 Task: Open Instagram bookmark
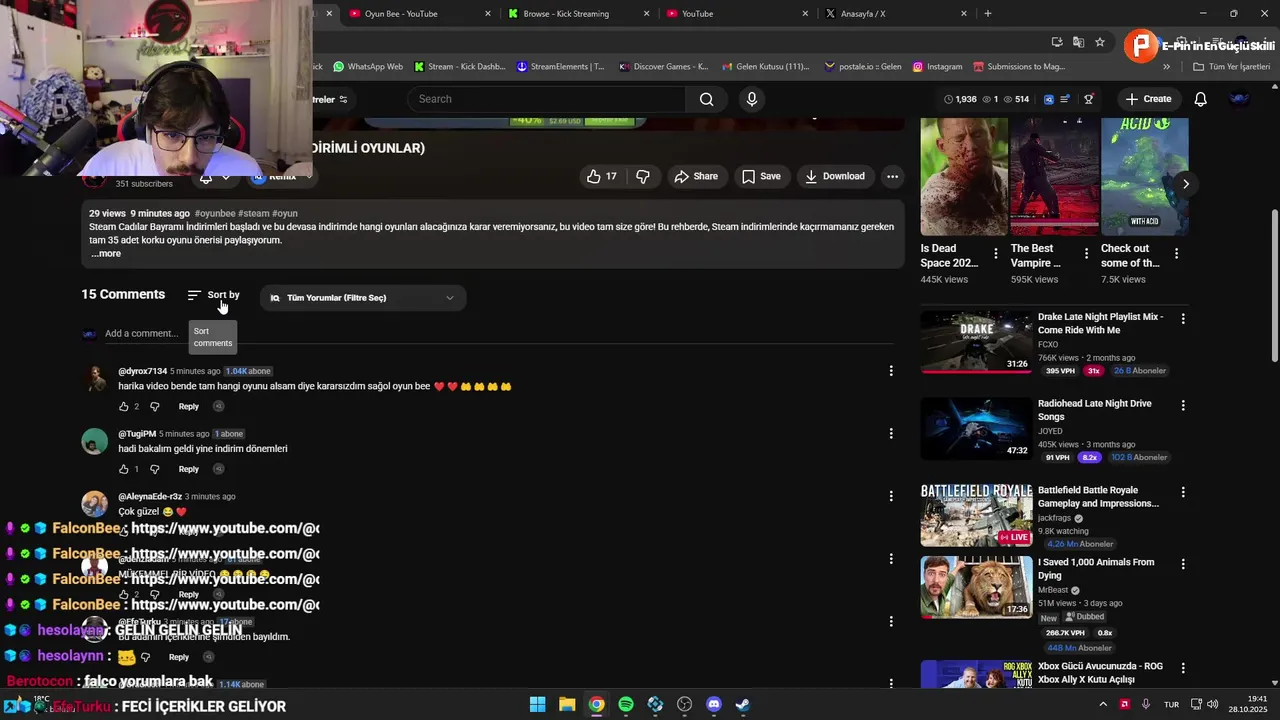point(937,67)
